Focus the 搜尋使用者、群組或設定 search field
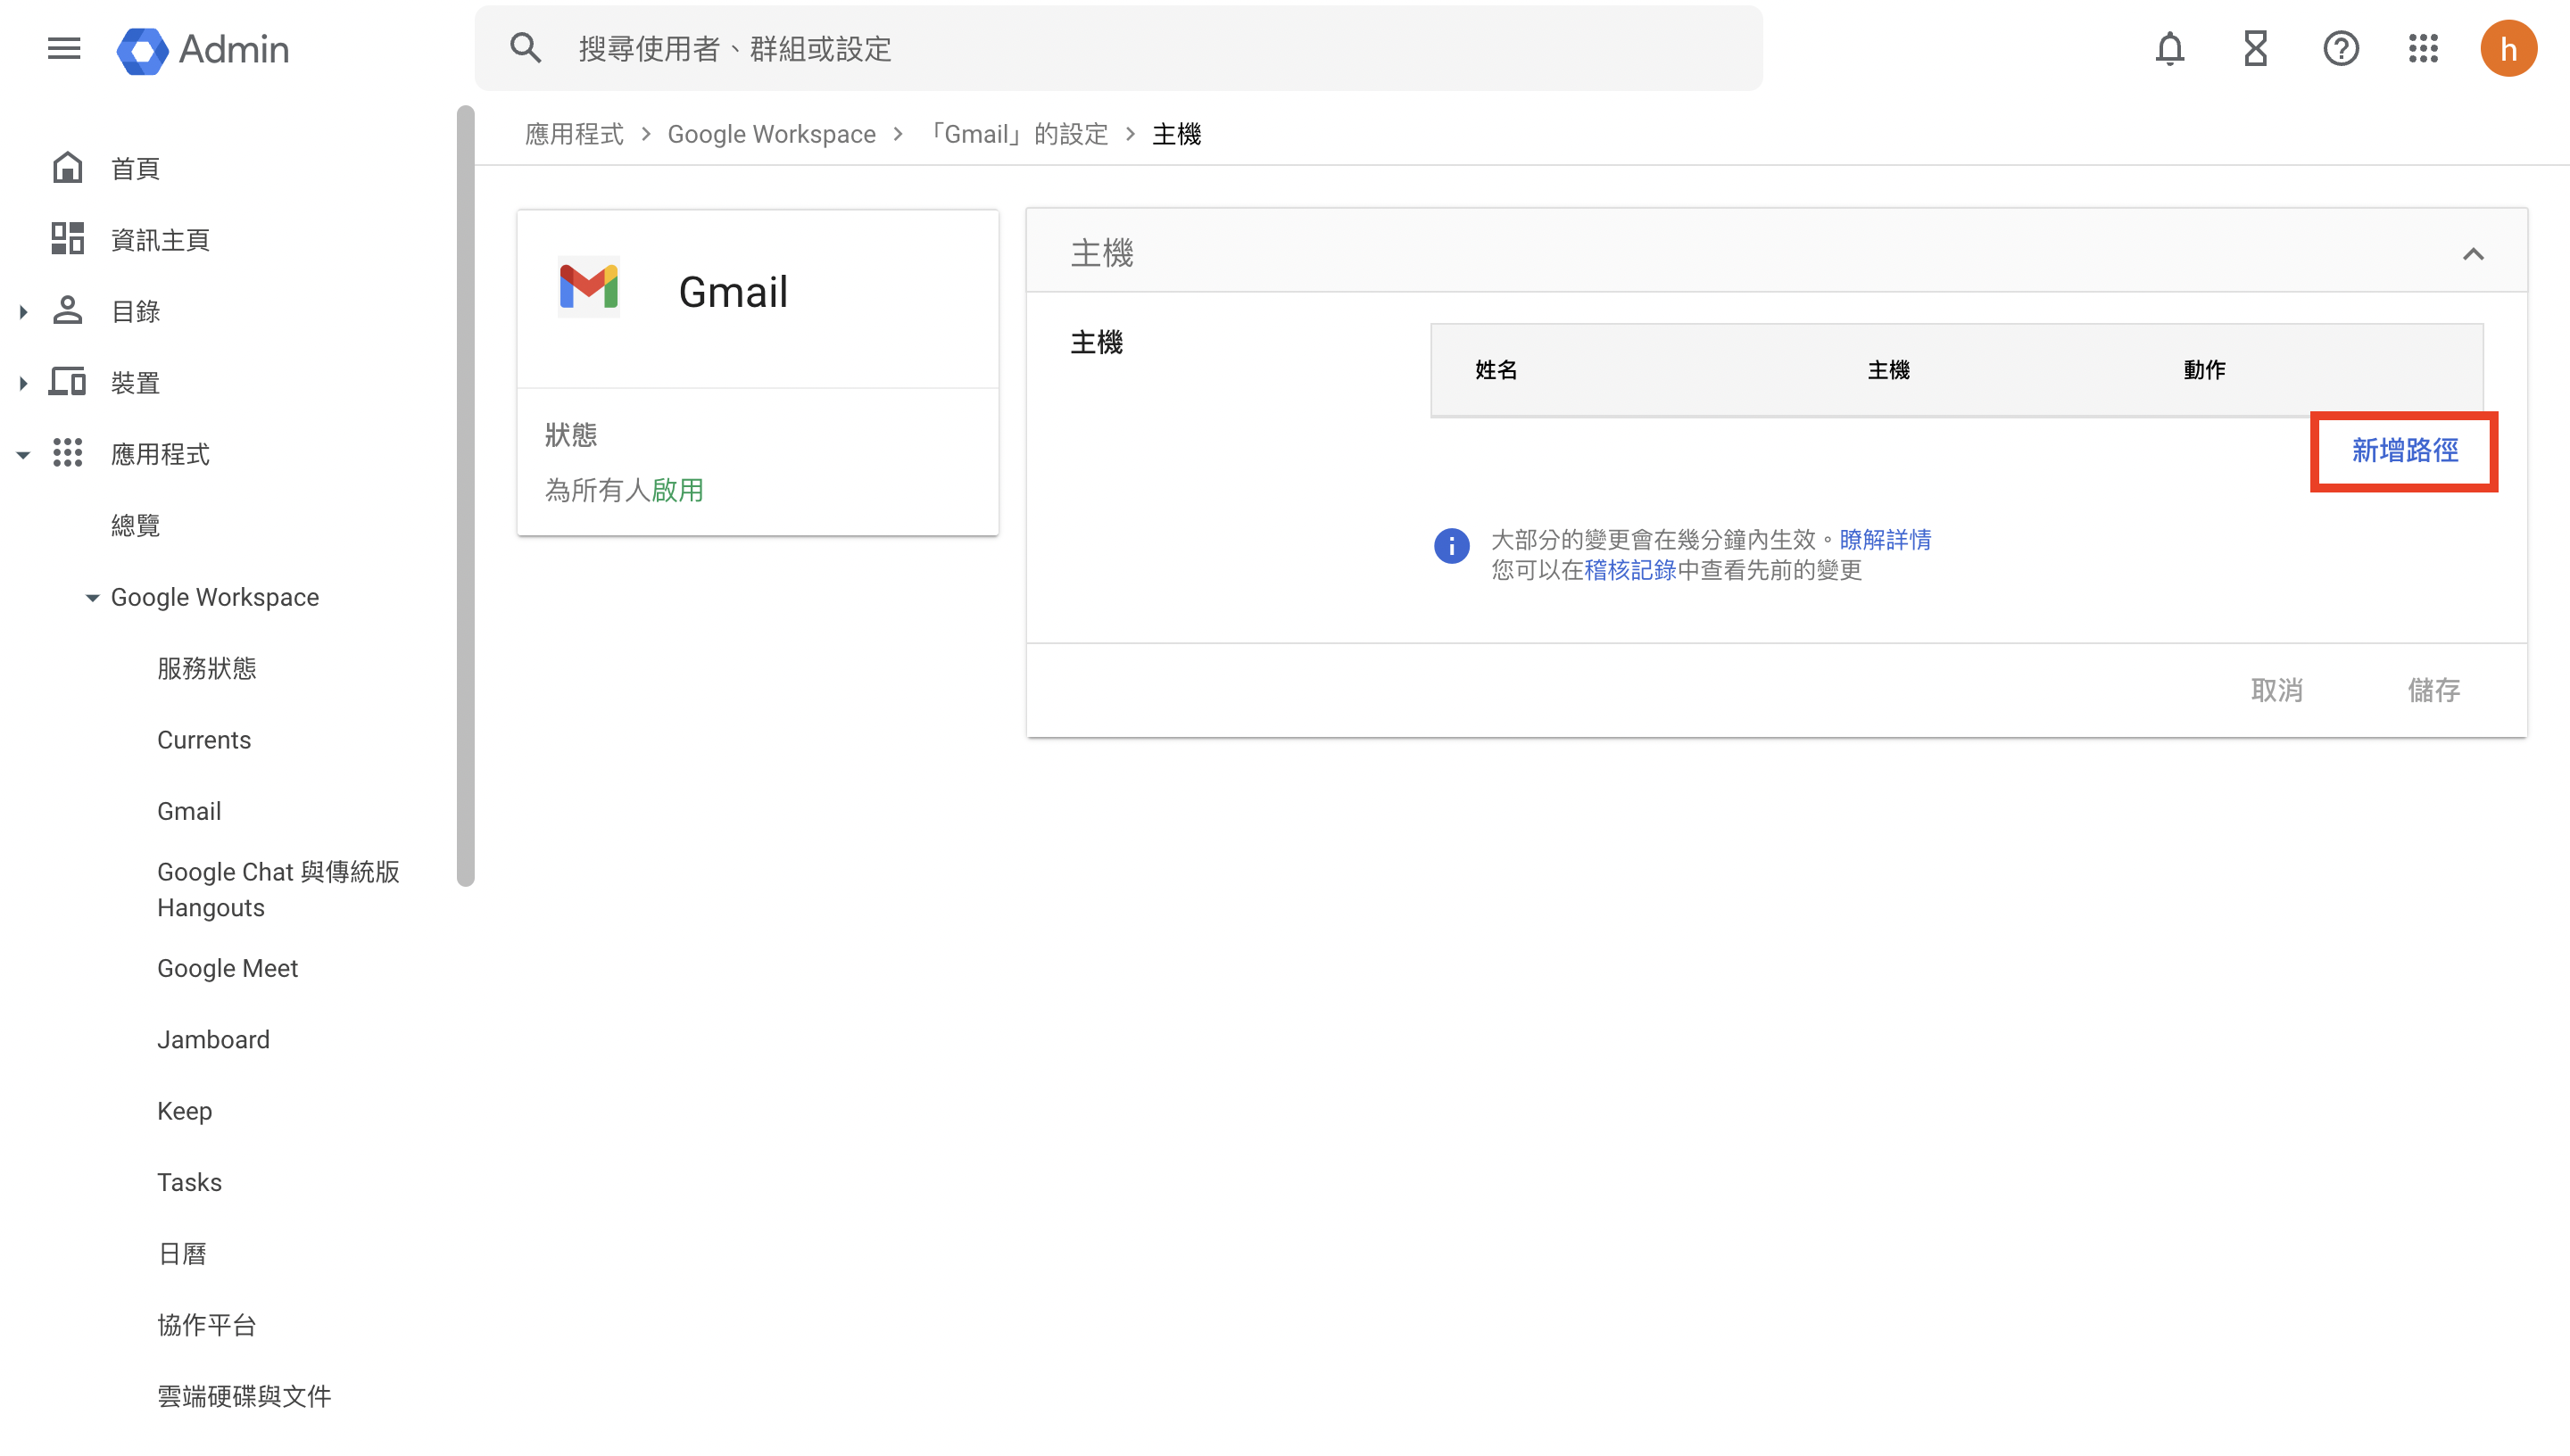2570x1456 pixels. 1118,48
